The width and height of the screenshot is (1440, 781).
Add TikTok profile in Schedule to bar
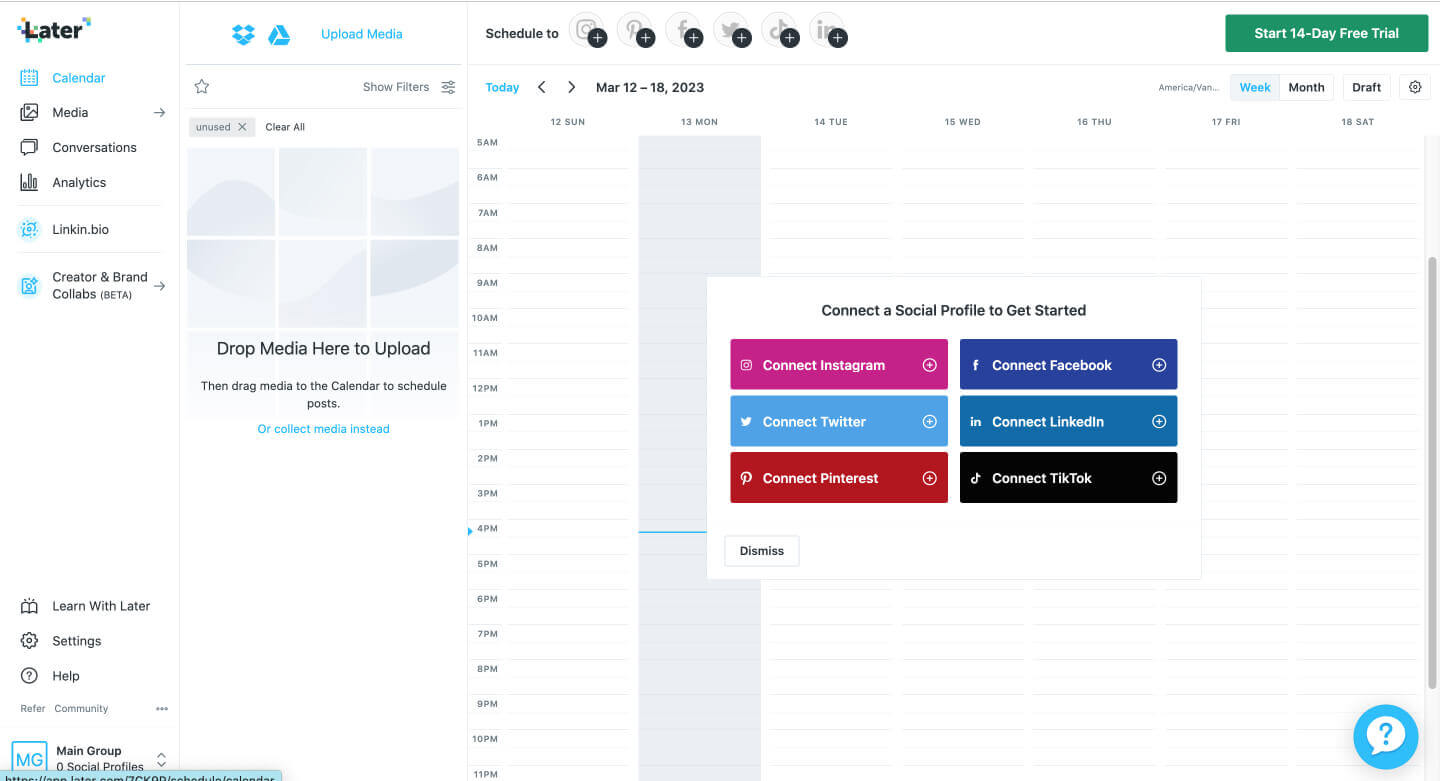(780, 32)
